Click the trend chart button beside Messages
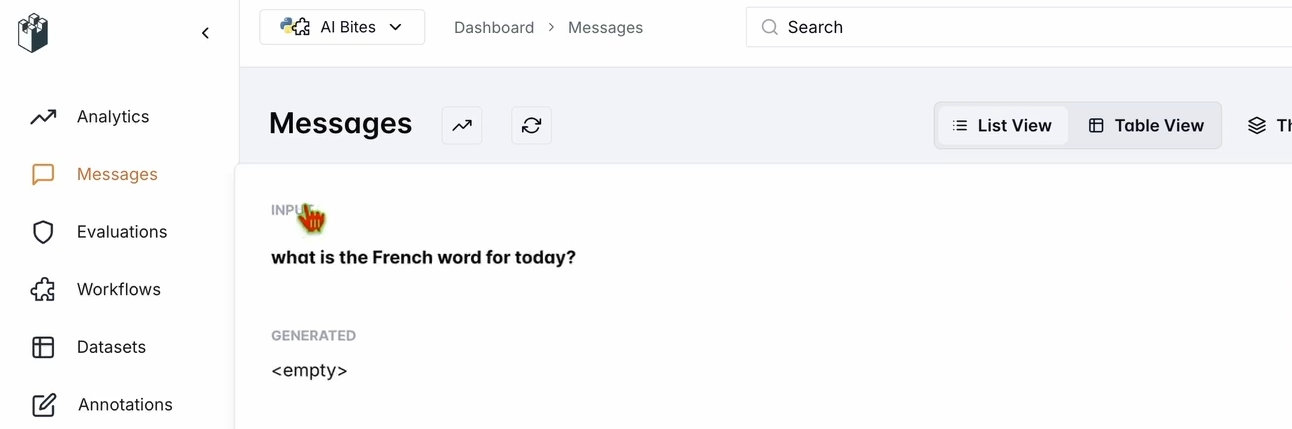Viewport: 1292px width, 429px height. tap(462, 125)
